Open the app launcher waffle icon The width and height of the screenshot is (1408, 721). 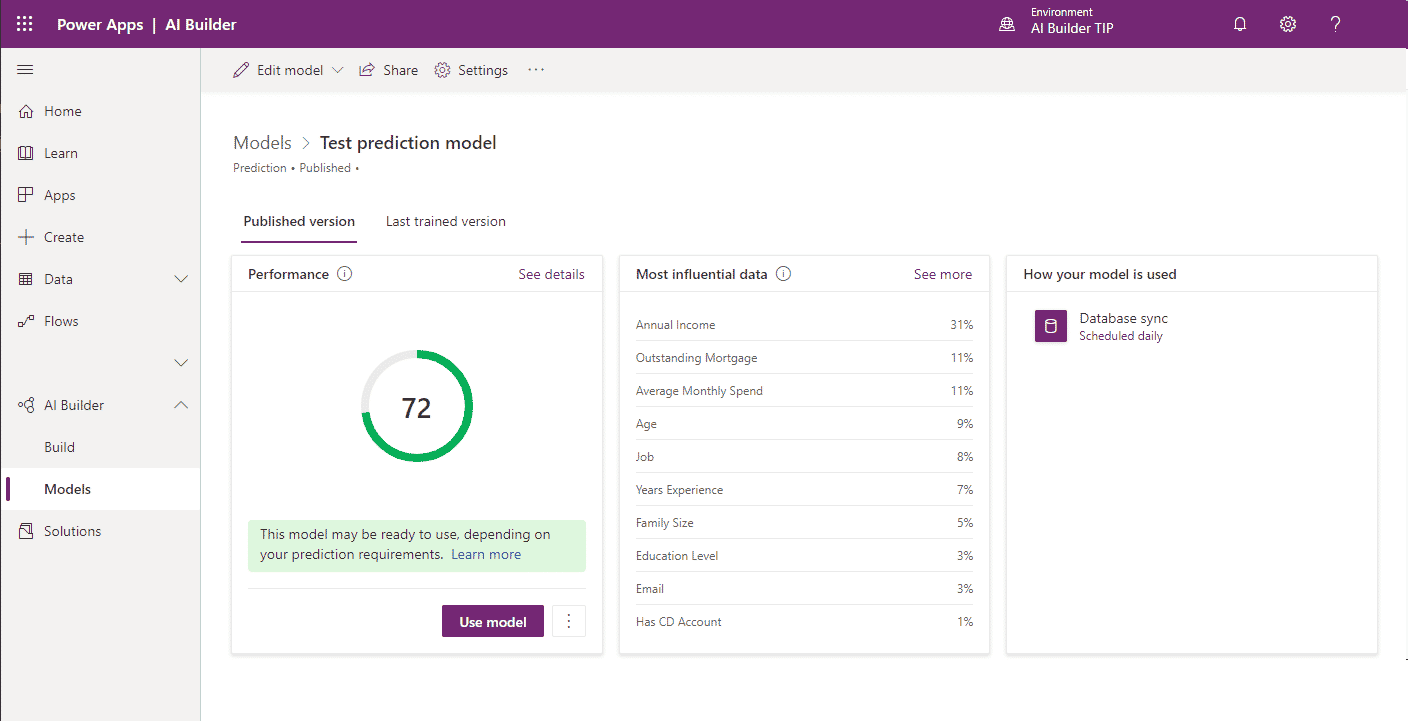25,24
